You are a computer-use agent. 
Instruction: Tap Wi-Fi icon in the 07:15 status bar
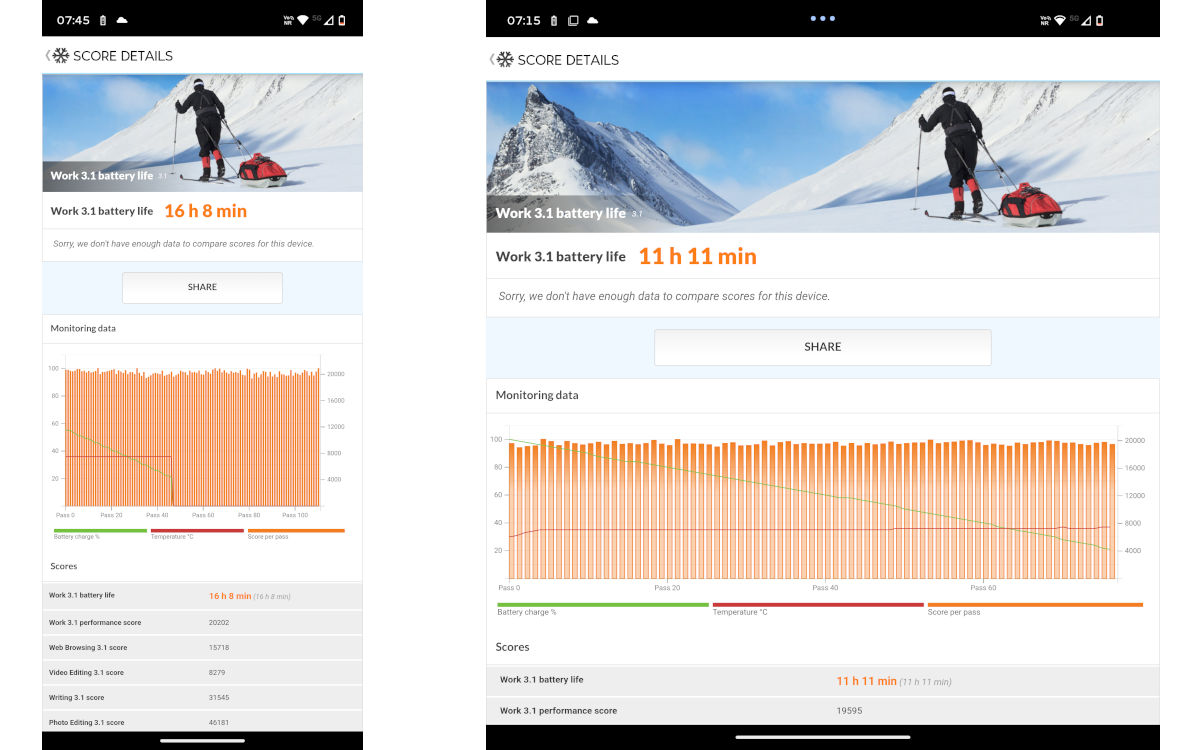pos(1060,20)
